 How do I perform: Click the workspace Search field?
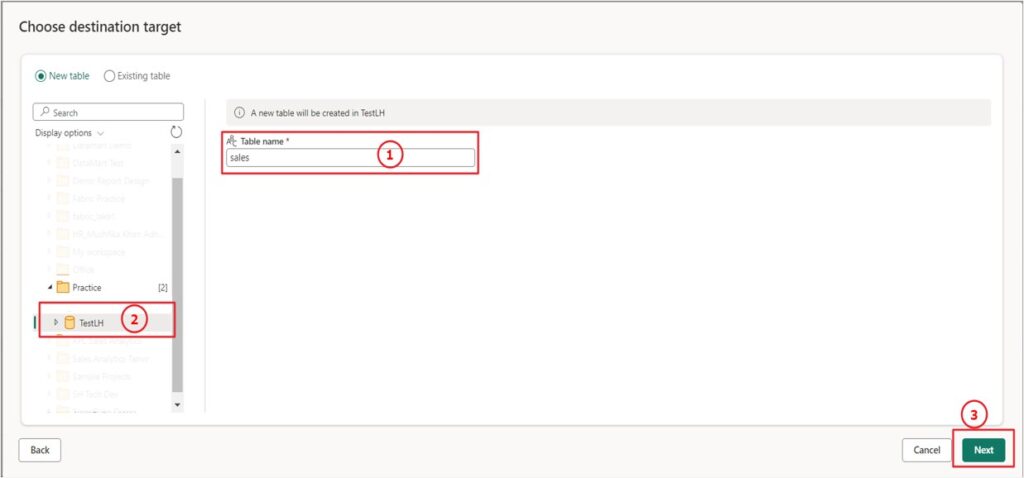(108, 112)
